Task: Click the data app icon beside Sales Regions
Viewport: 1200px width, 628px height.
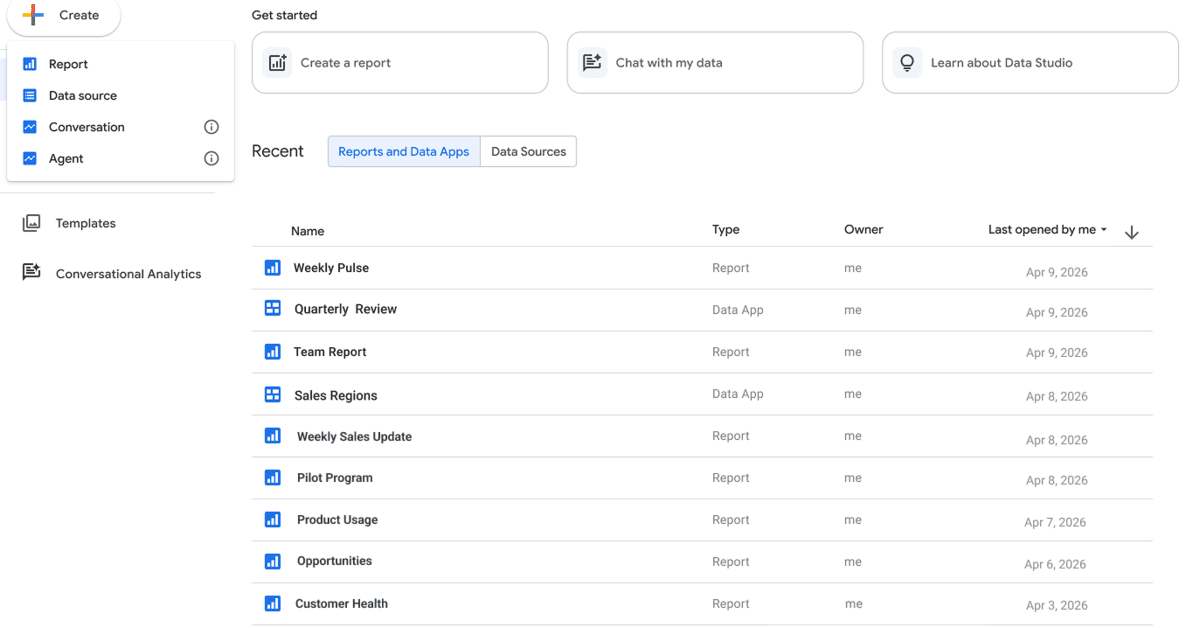Action: 272,395
